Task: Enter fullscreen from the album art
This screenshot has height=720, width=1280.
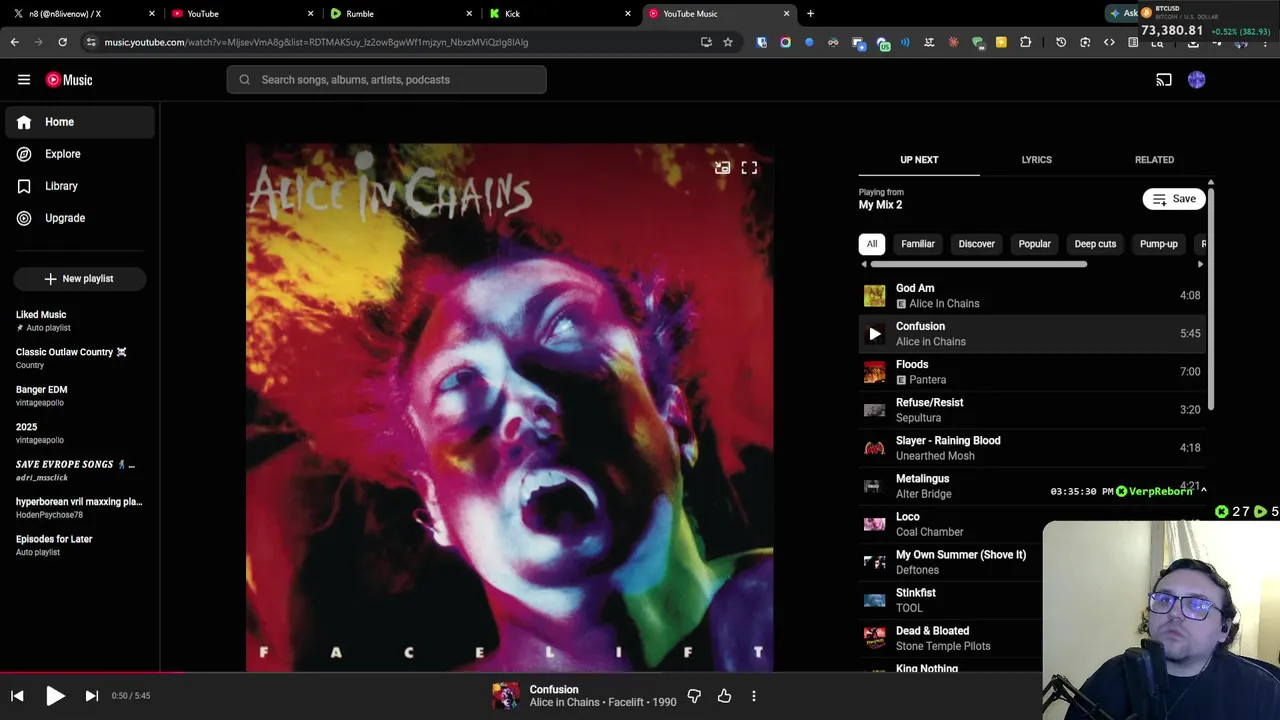Action: (x=749, y=168)
